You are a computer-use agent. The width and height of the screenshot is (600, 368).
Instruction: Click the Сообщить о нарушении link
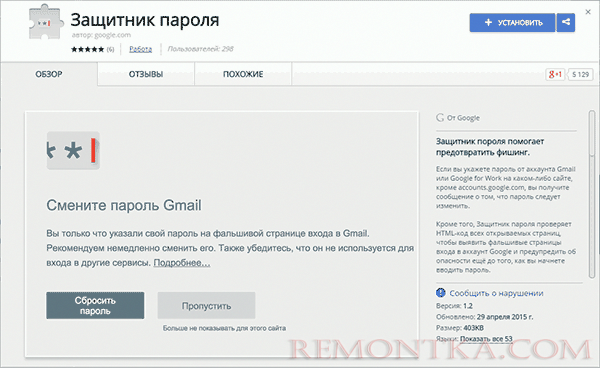[x=496, y=293]
